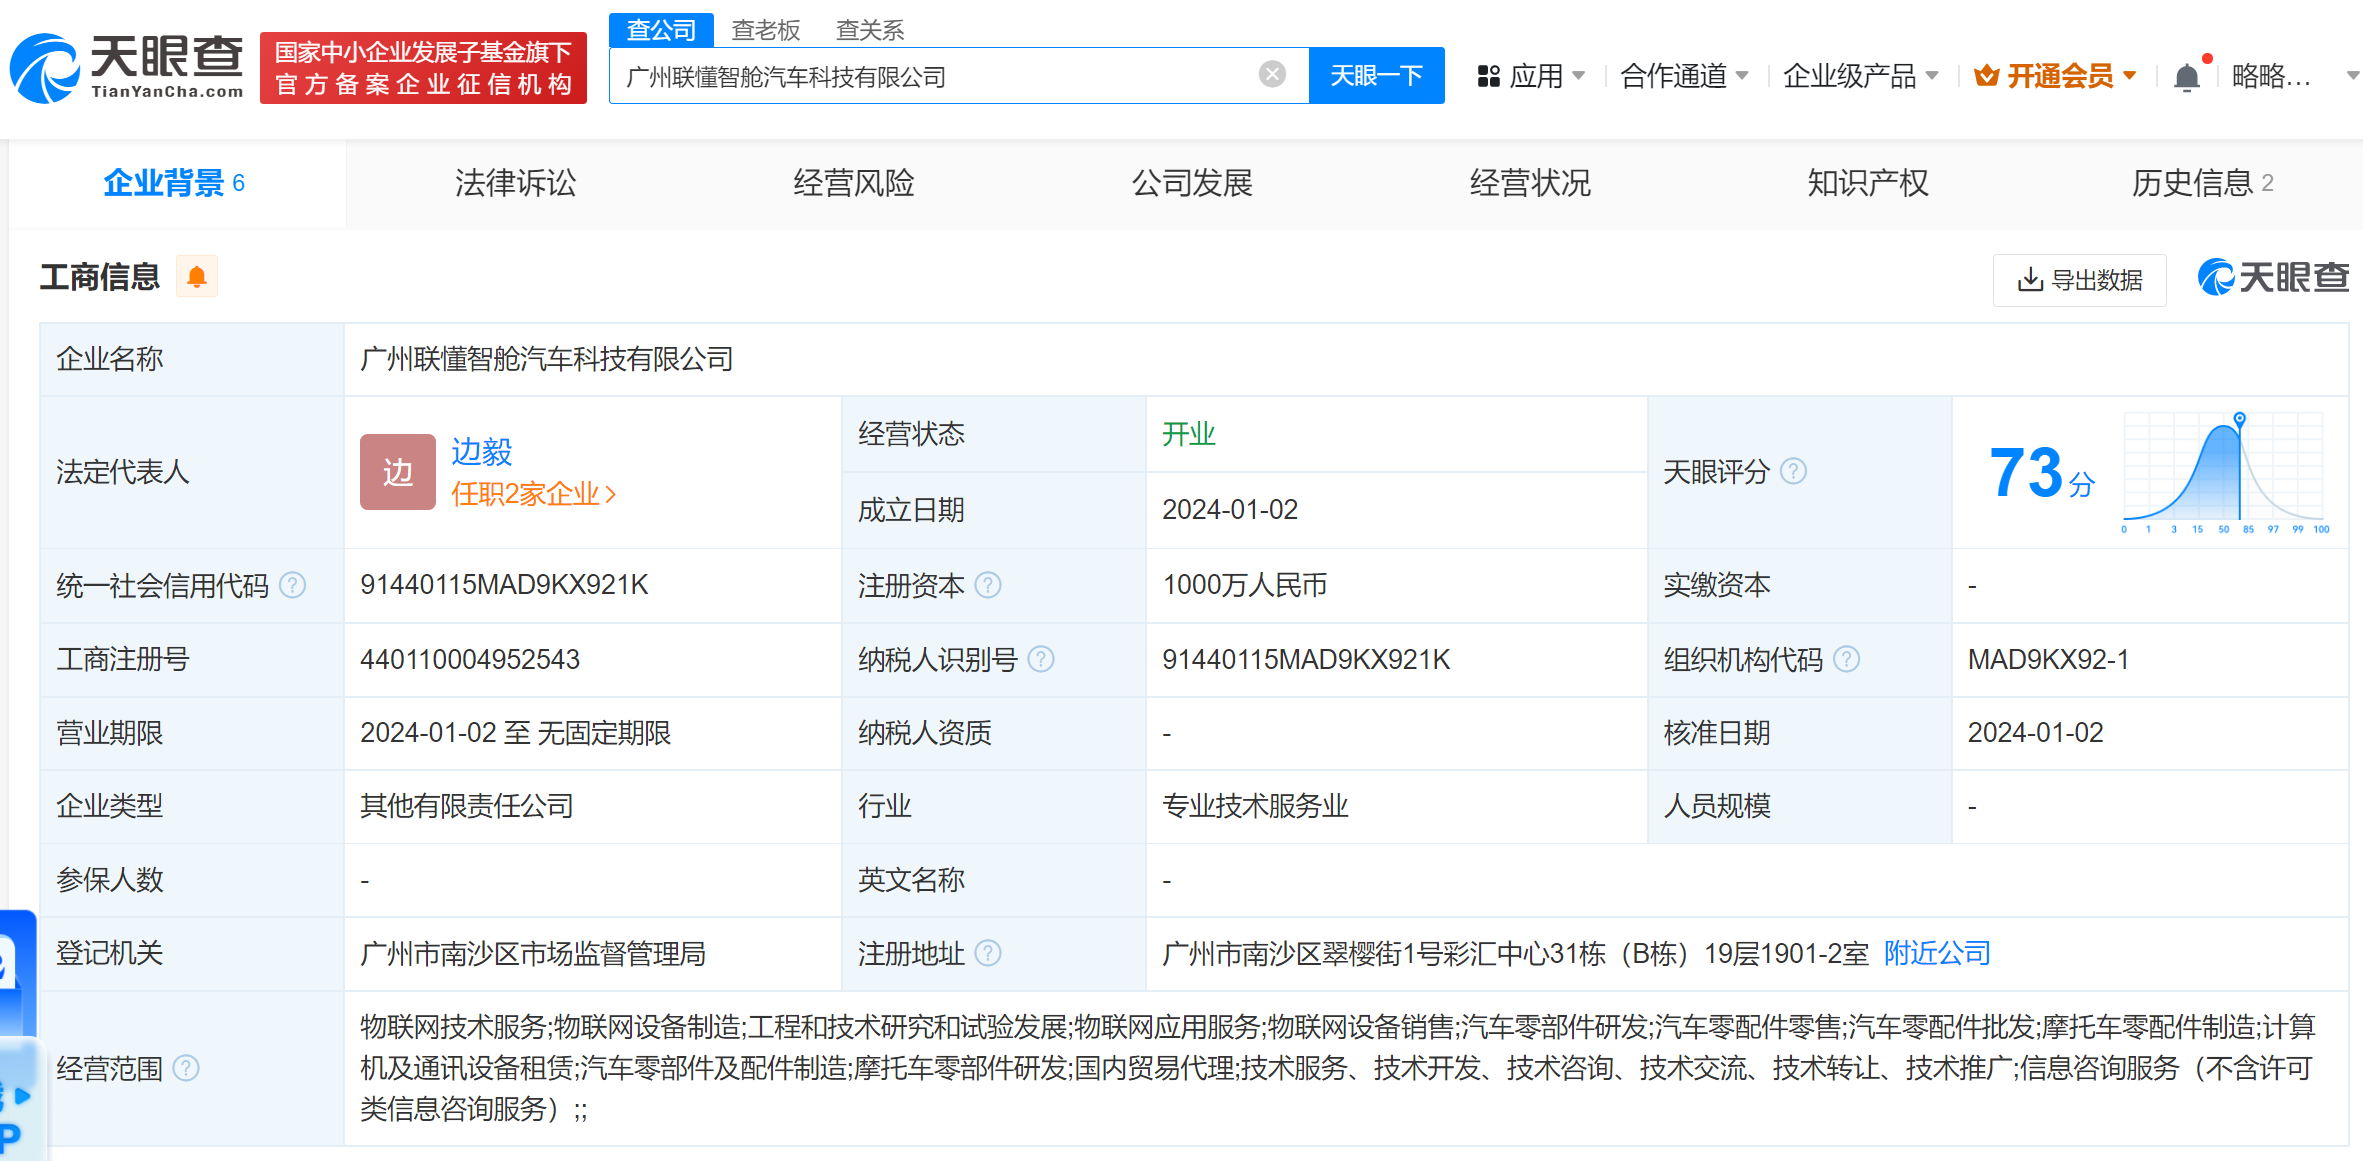Click the help icon beside 统一社会信用代码
Screen dimensions: 2363x1161
click(292, 585)
